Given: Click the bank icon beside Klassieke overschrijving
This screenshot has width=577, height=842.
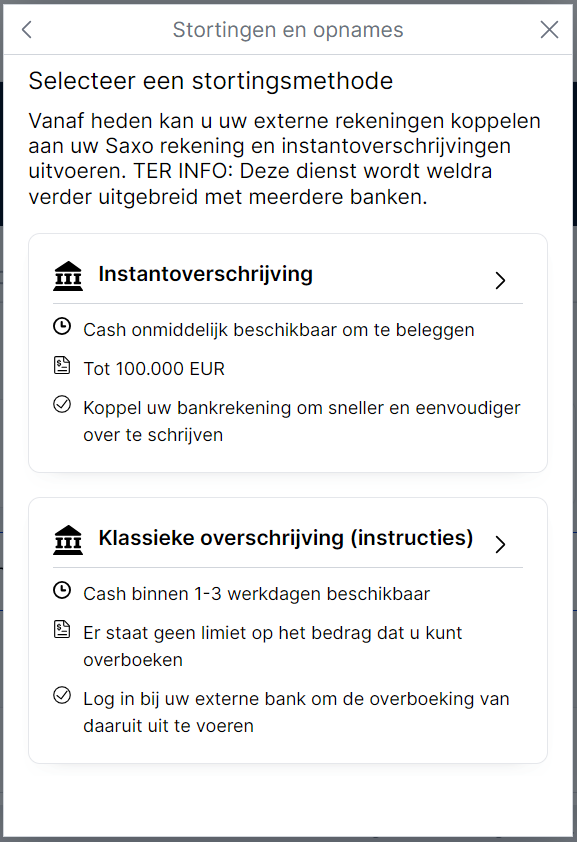Looking at the screenshot, I should tap(68, 540).
